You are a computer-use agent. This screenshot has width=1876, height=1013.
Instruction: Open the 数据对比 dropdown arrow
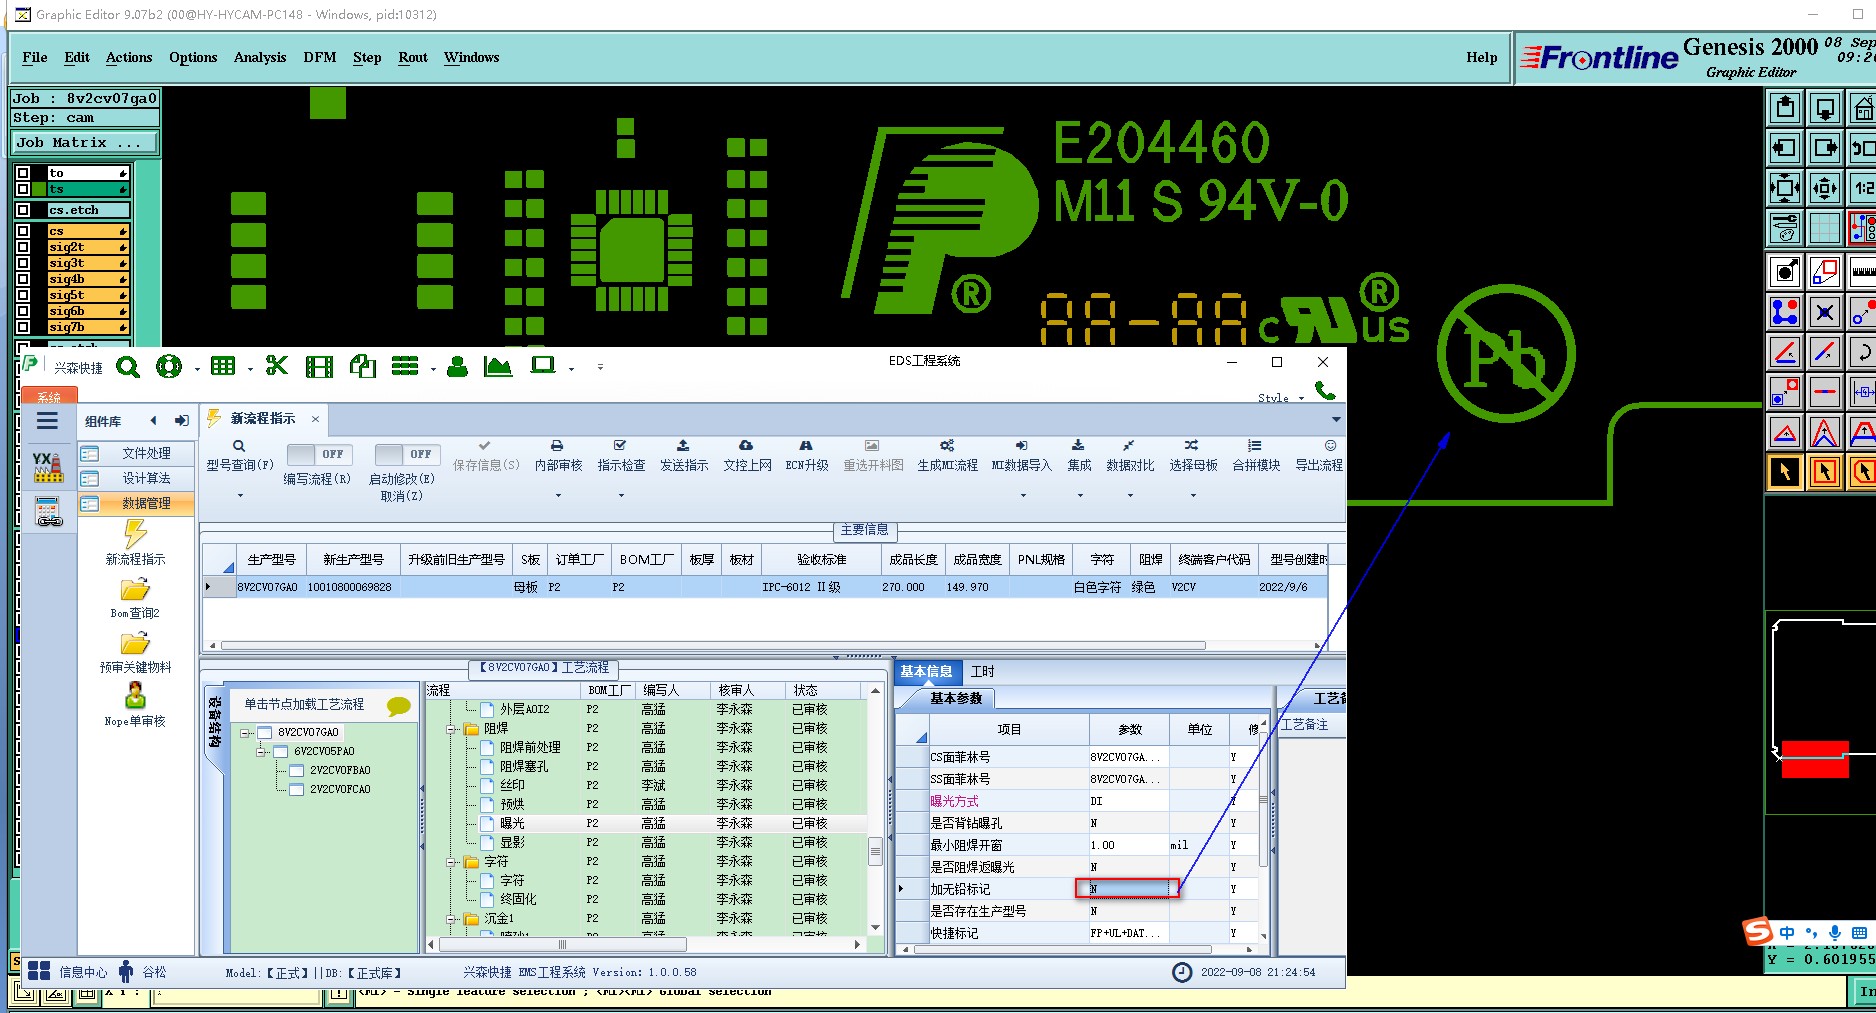point(1130,495)
